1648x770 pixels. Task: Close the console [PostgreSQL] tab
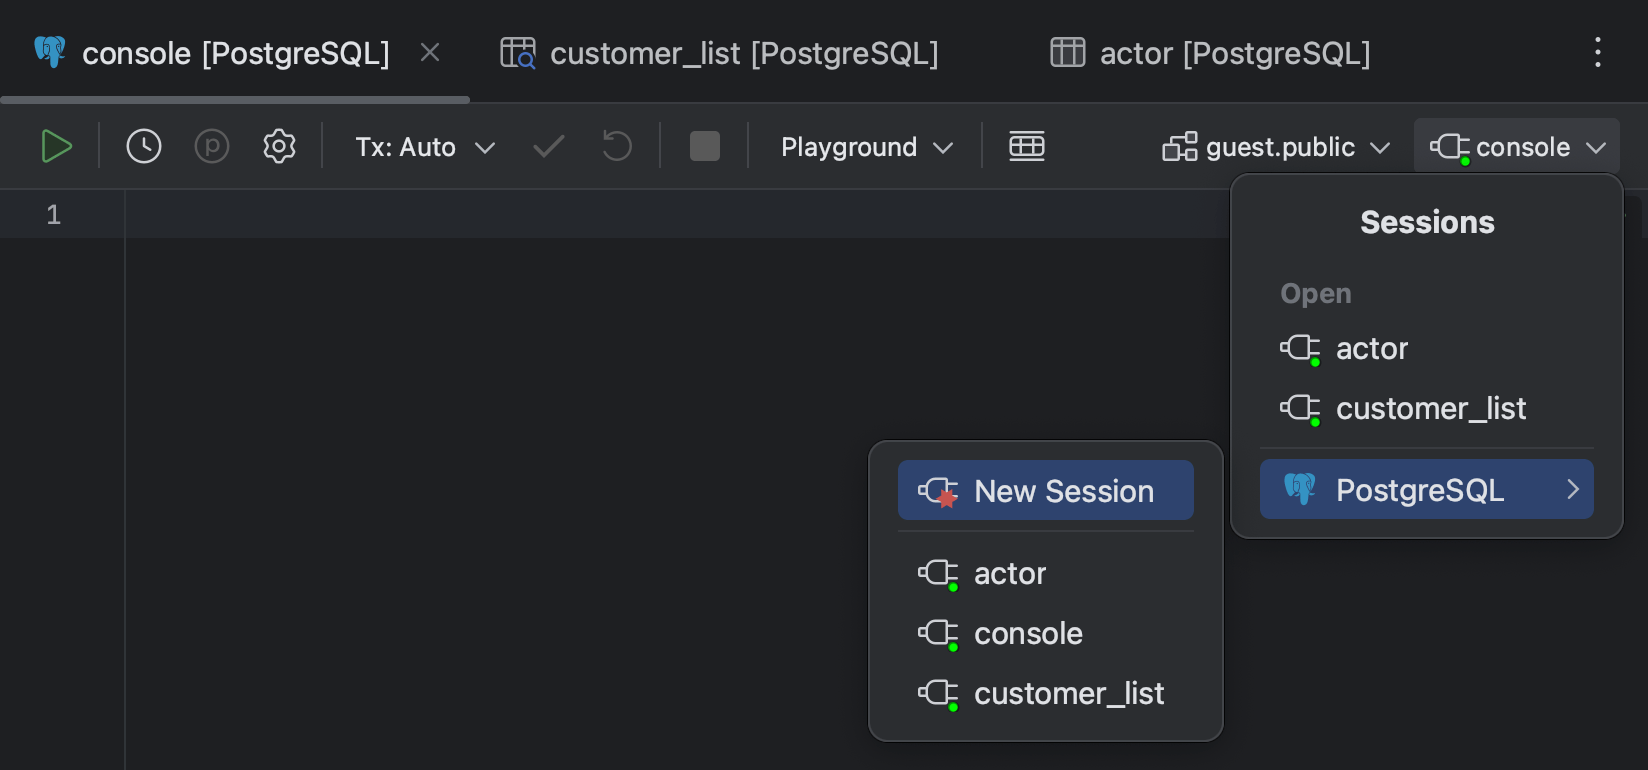pyautogui.click(x=430, y=53)
